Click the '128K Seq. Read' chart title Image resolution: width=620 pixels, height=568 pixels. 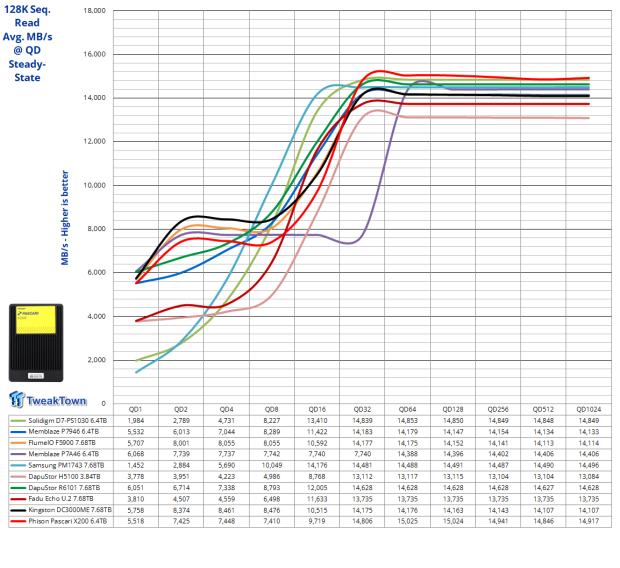(27, 16)
